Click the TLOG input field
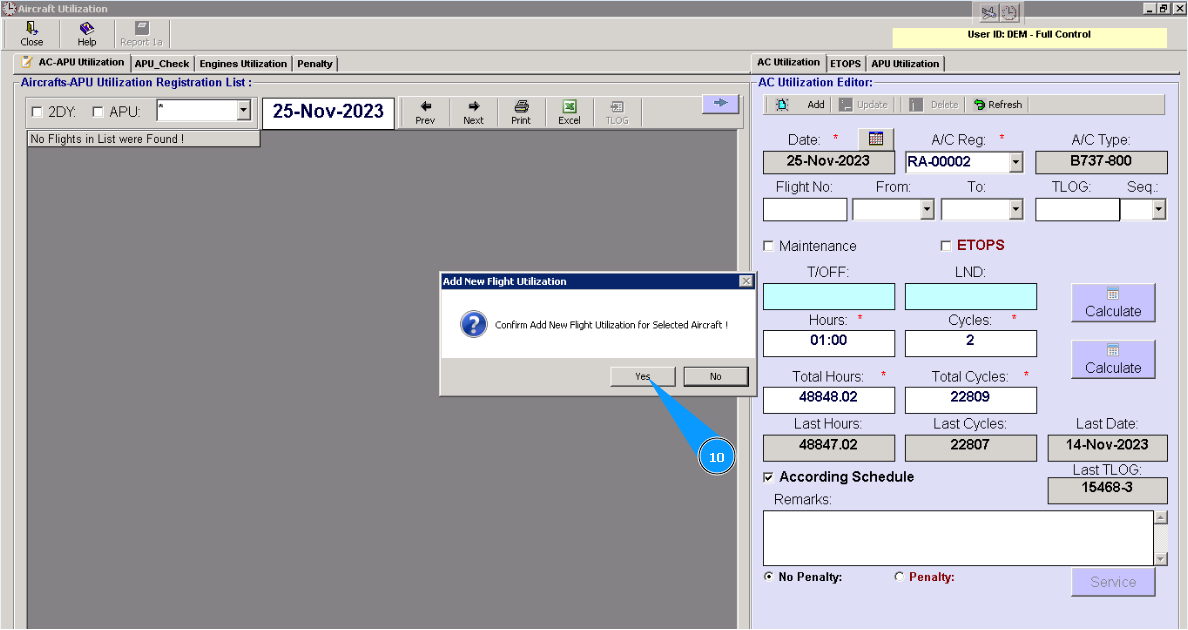Image resolution: width=1188 pixels, height=630 pixels. tap(1077, 210)
